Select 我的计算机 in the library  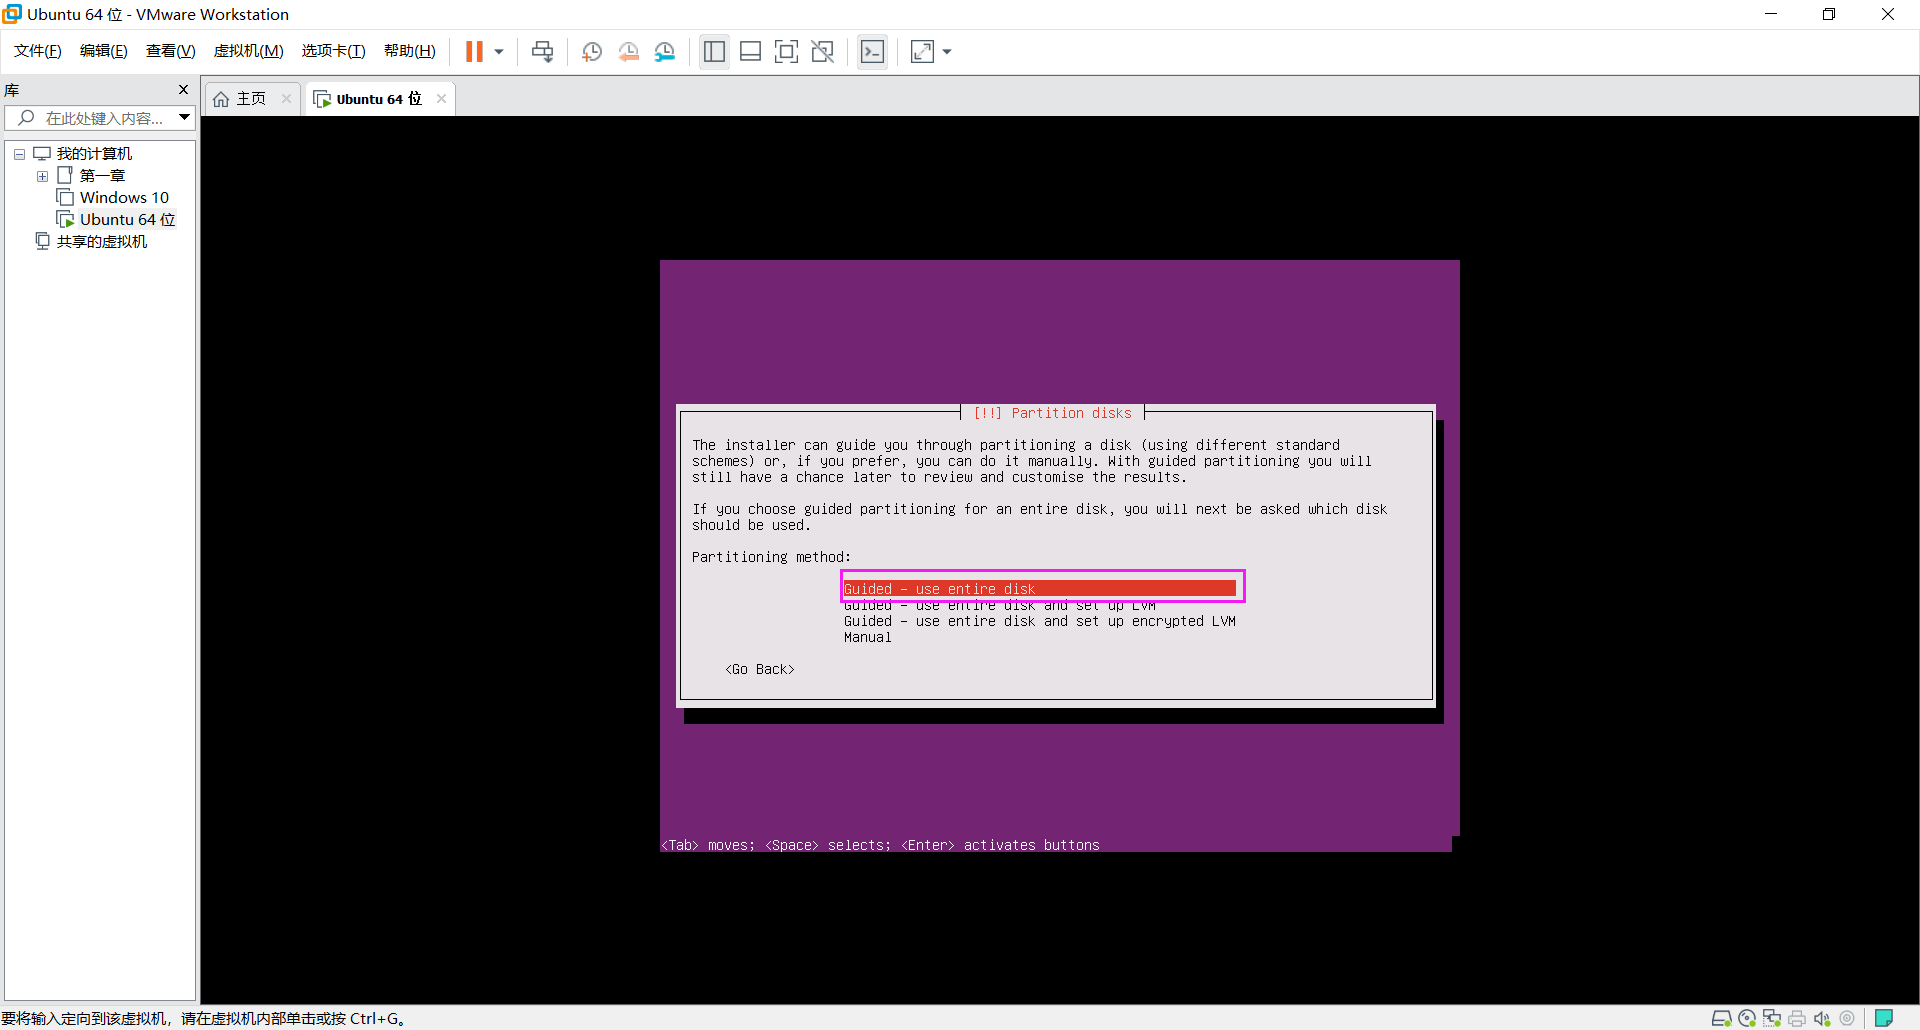coord(94,154)
